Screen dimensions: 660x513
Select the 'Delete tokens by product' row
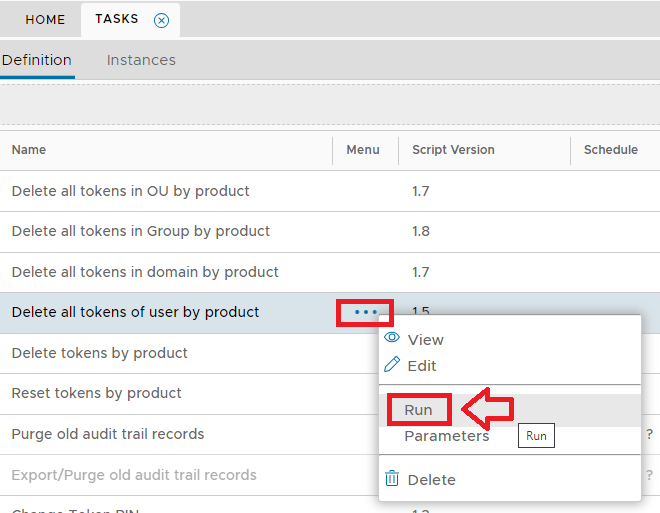(x=99, y=353)
